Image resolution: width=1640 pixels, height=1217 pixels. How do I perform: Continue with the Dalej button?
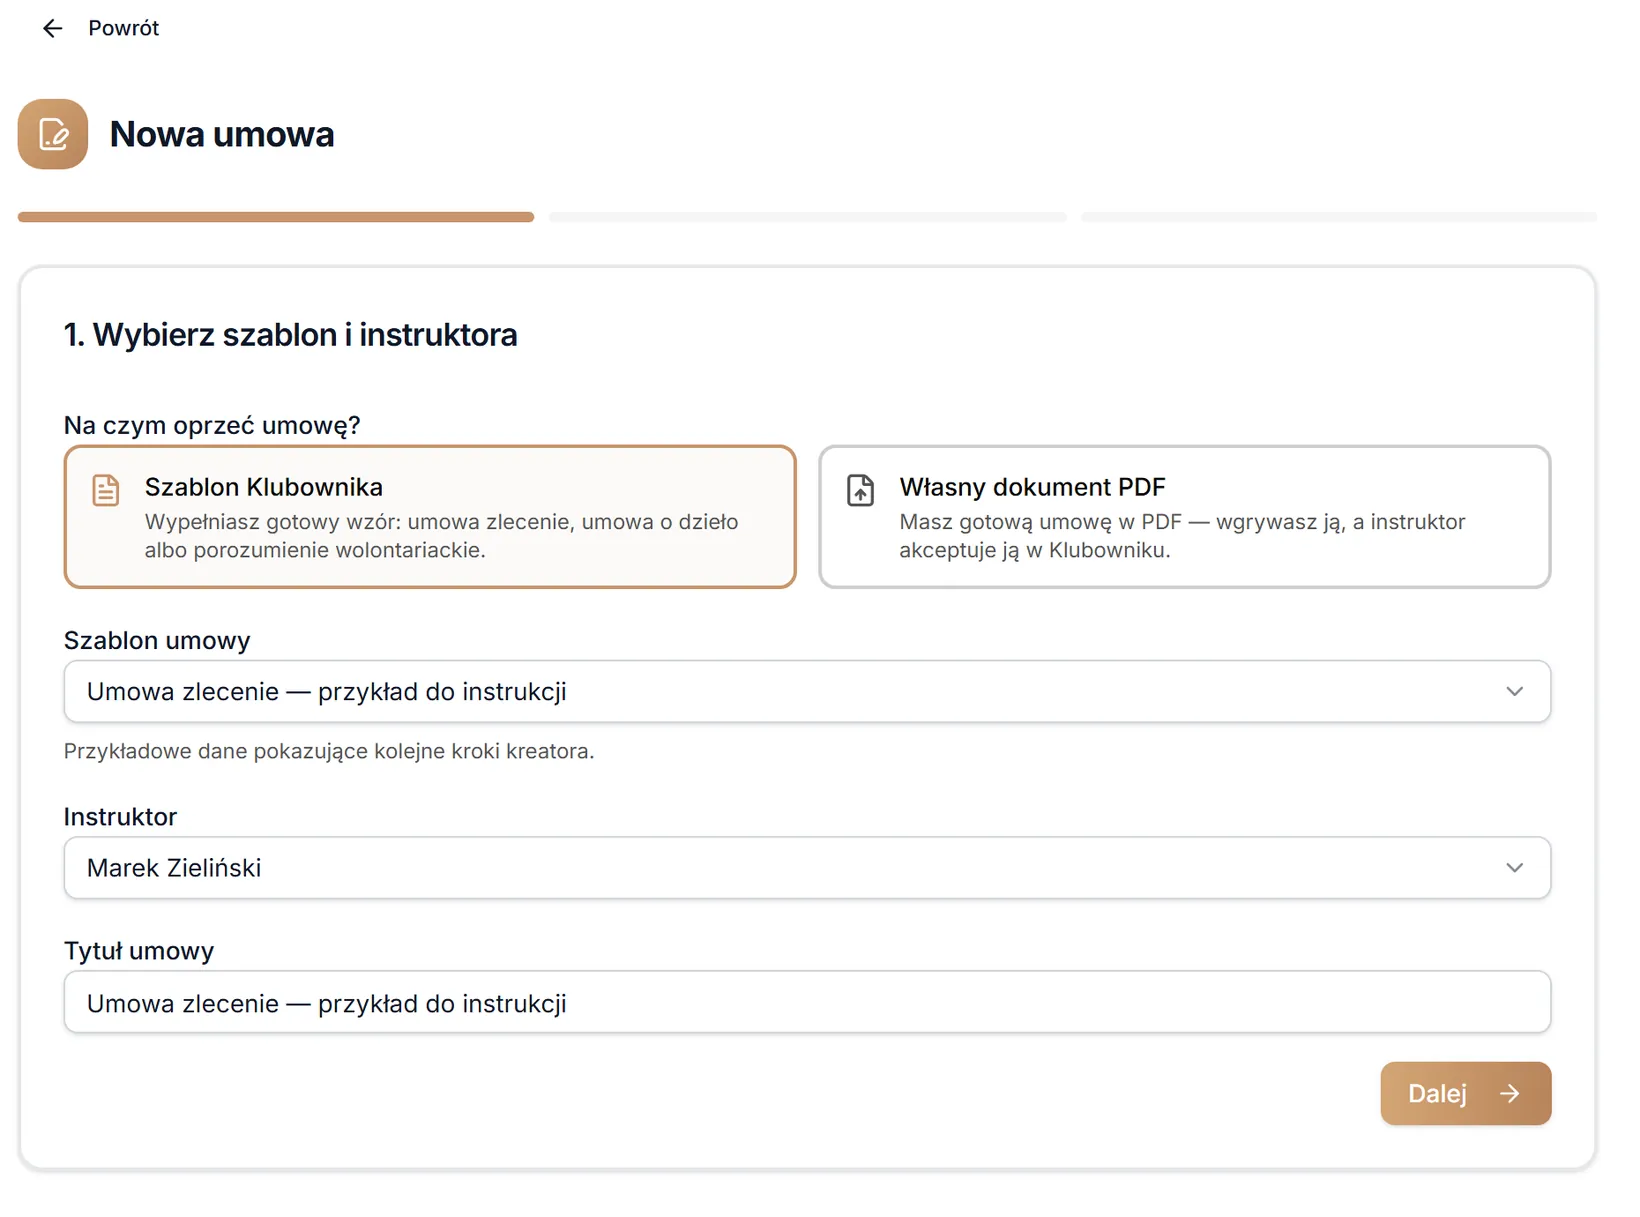pyautogui.click(x=1466, y=1094)
